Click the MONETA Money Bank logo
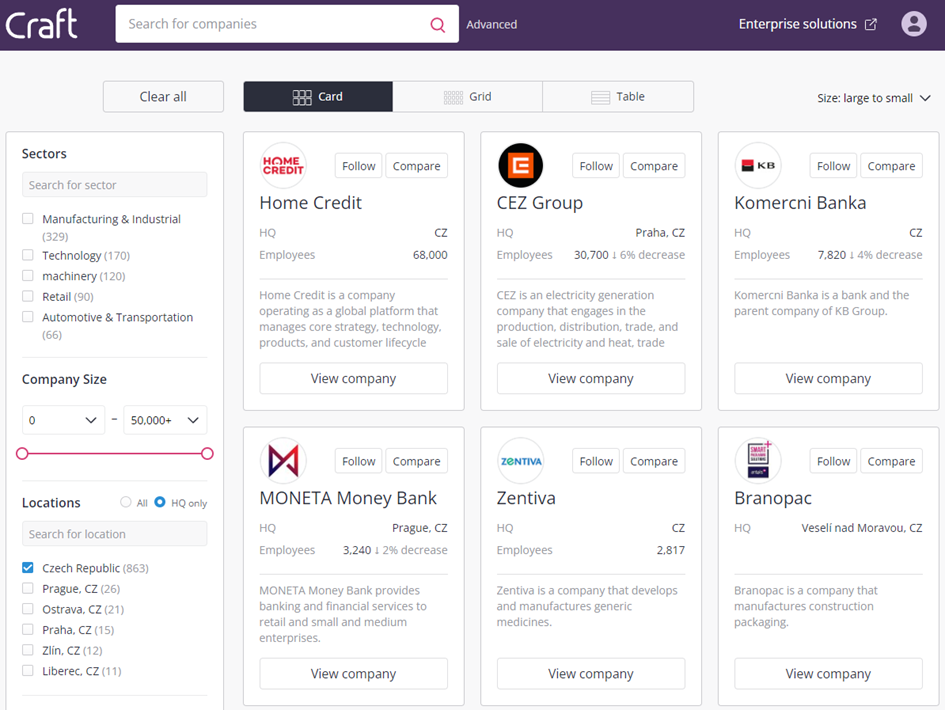 tap(283, 461)
